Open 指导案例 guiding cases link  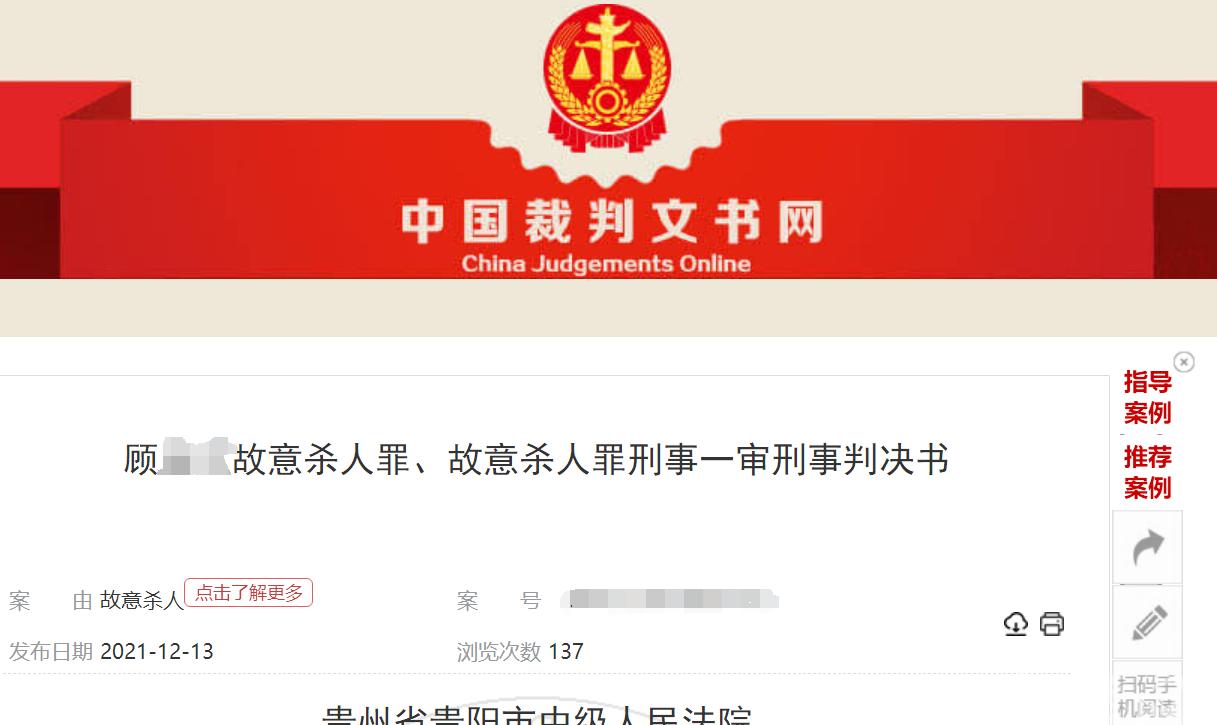coord(1147,397)
